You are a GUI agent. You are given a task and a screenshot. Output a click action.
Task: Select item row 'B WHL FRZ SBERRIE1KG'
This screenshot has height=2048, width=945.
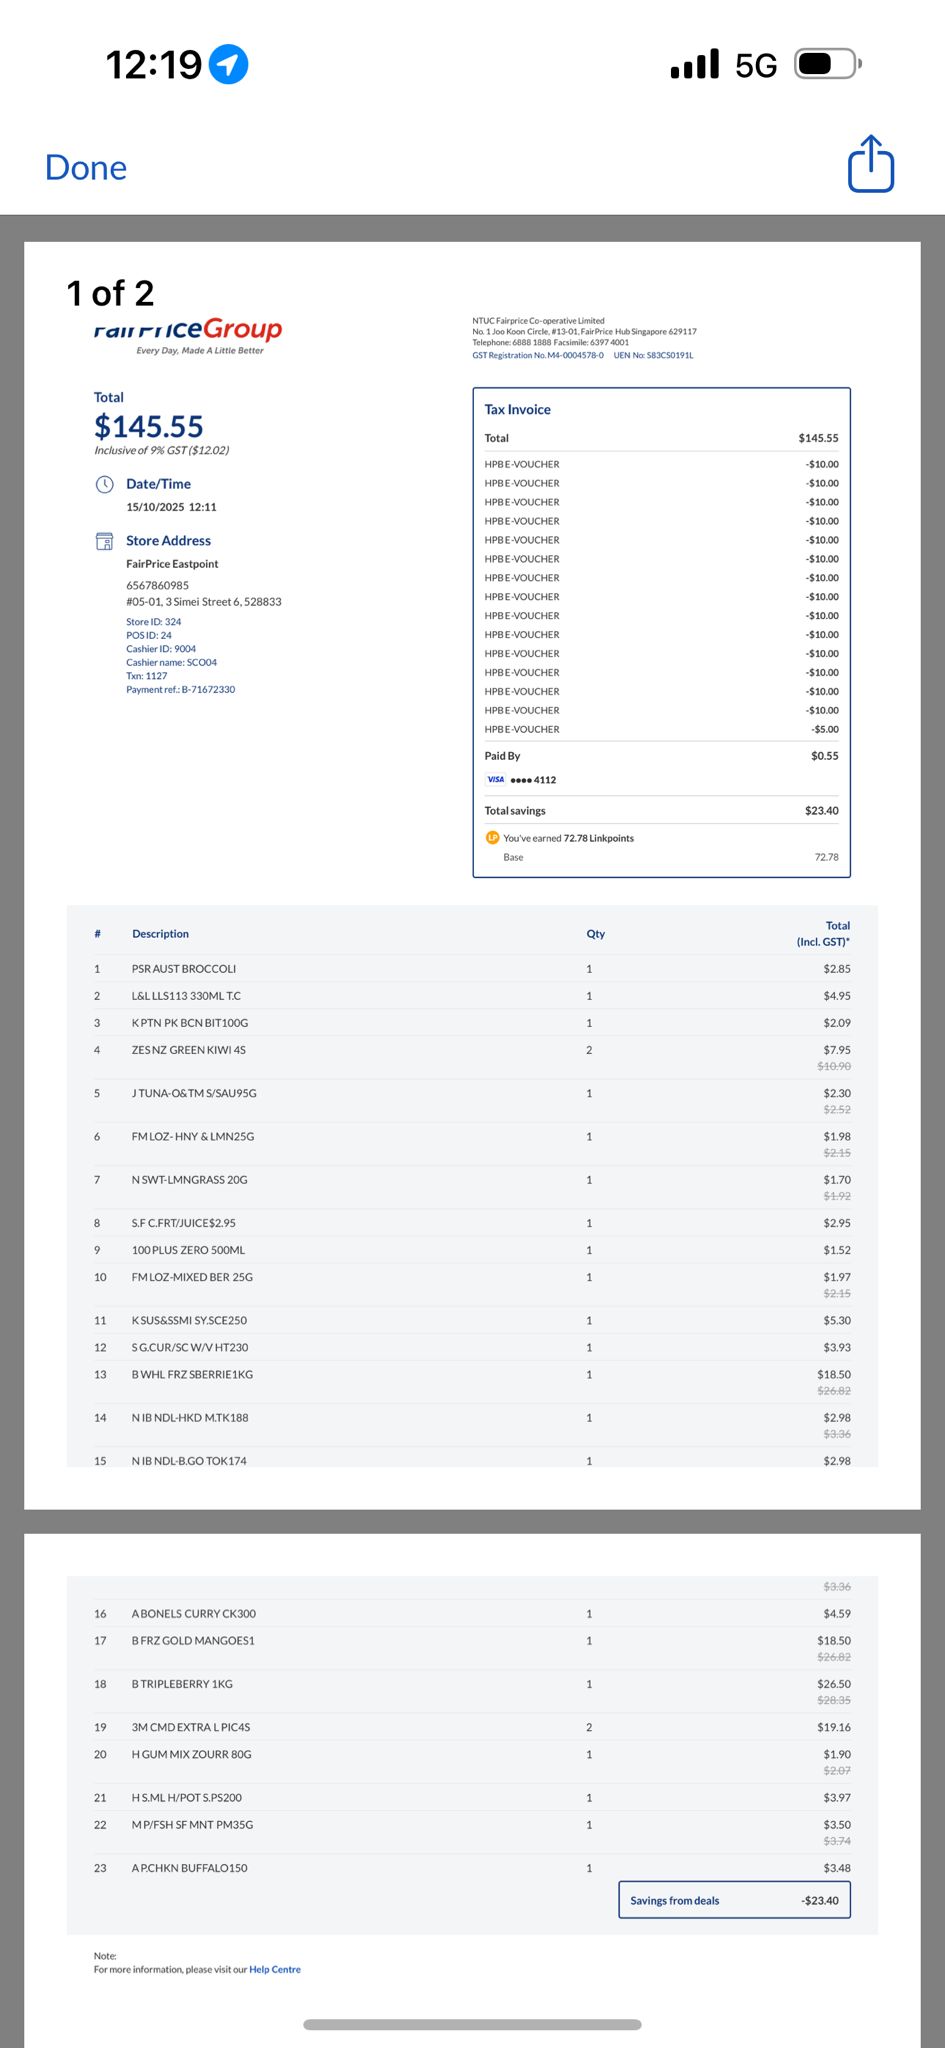pyautogui.click(x=472, y=1382)
